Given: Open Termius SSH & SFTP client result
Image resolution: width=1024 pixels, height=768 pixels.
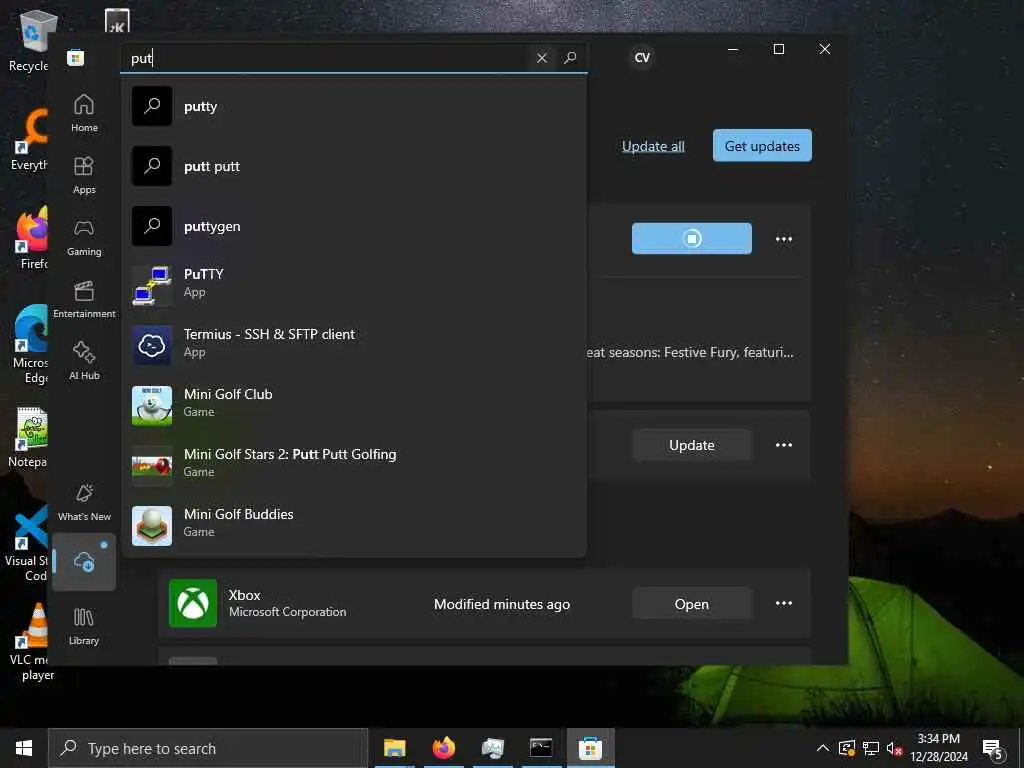Looking at the screenshot, I should point(354,344).
